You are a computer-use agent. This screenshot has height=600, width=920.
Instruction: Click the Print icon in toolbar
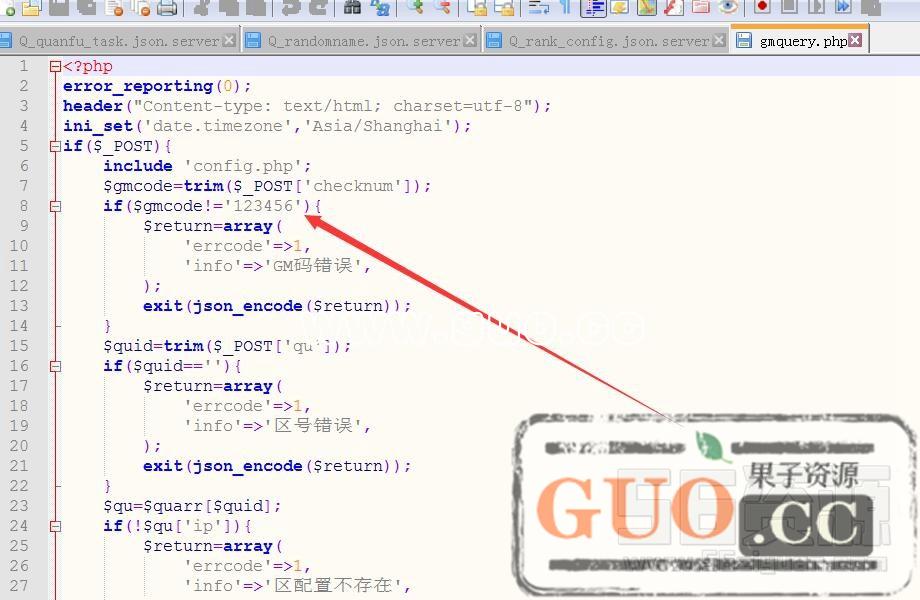(x=167, y=8)
